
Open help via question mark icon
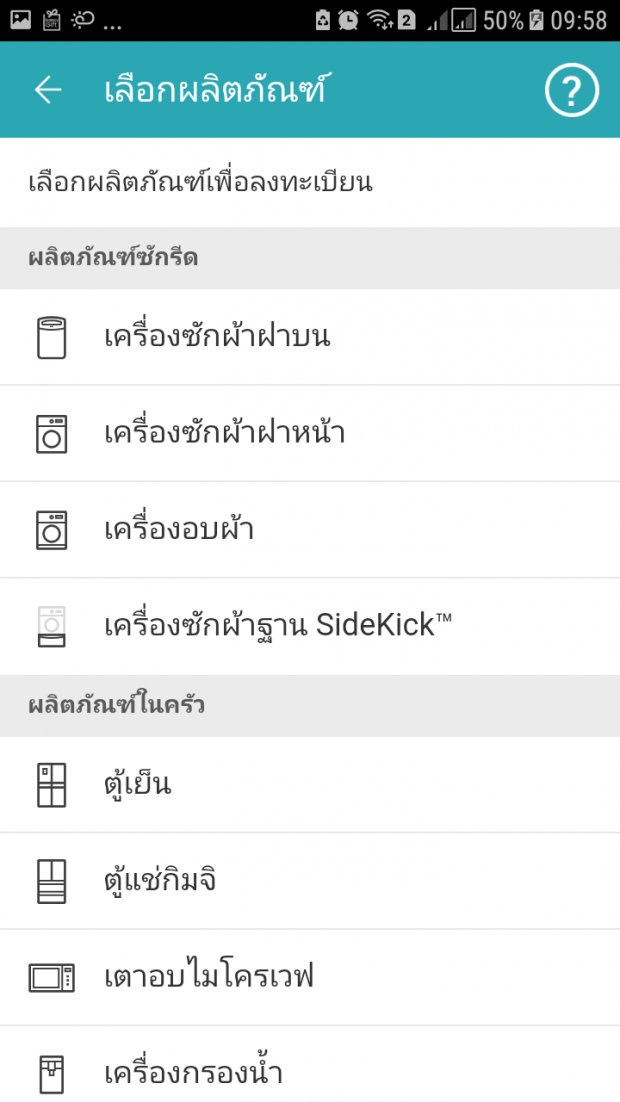[x=571, y=91]
